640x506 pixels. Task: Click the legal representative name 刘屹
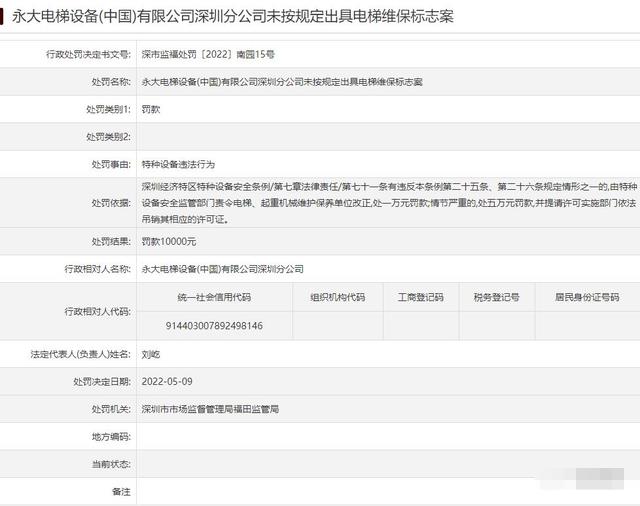pyautogui.click(x=153, y=355)
